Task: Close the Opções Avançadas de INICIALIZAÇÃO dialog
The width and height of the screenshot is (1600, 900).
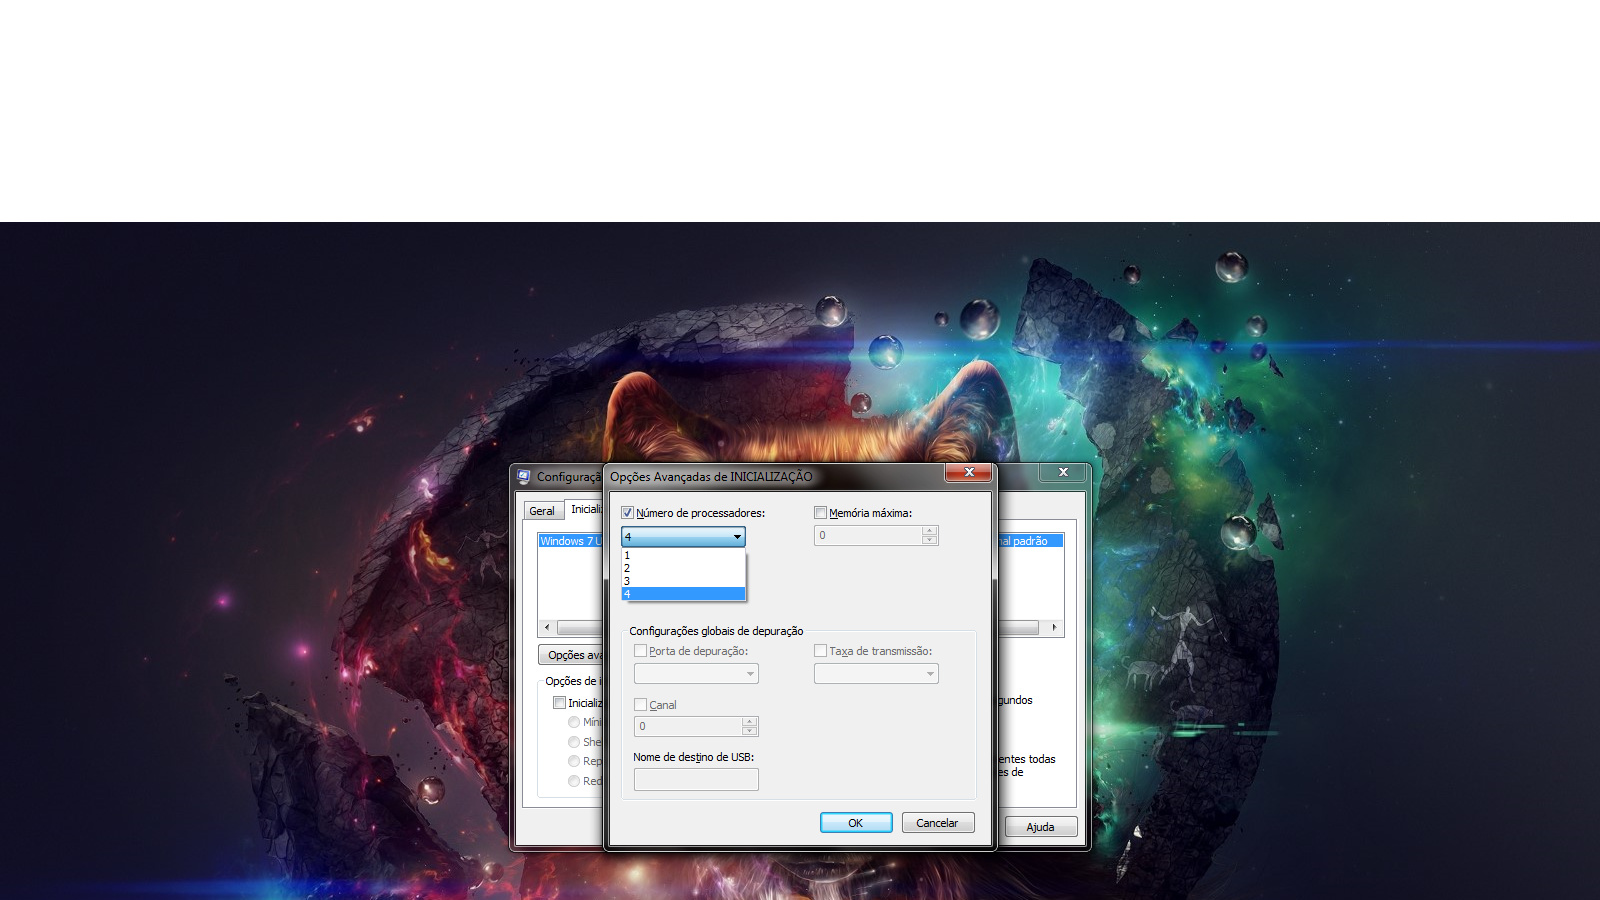Action: [969, 472]
